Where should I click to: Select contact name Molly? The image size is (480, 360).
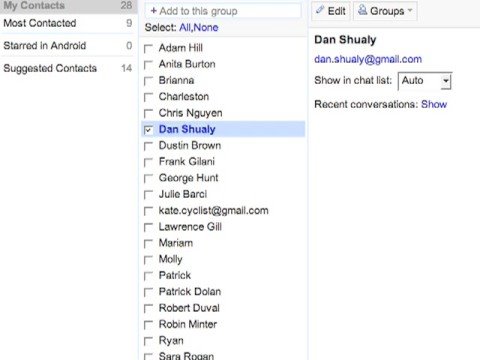170,259
